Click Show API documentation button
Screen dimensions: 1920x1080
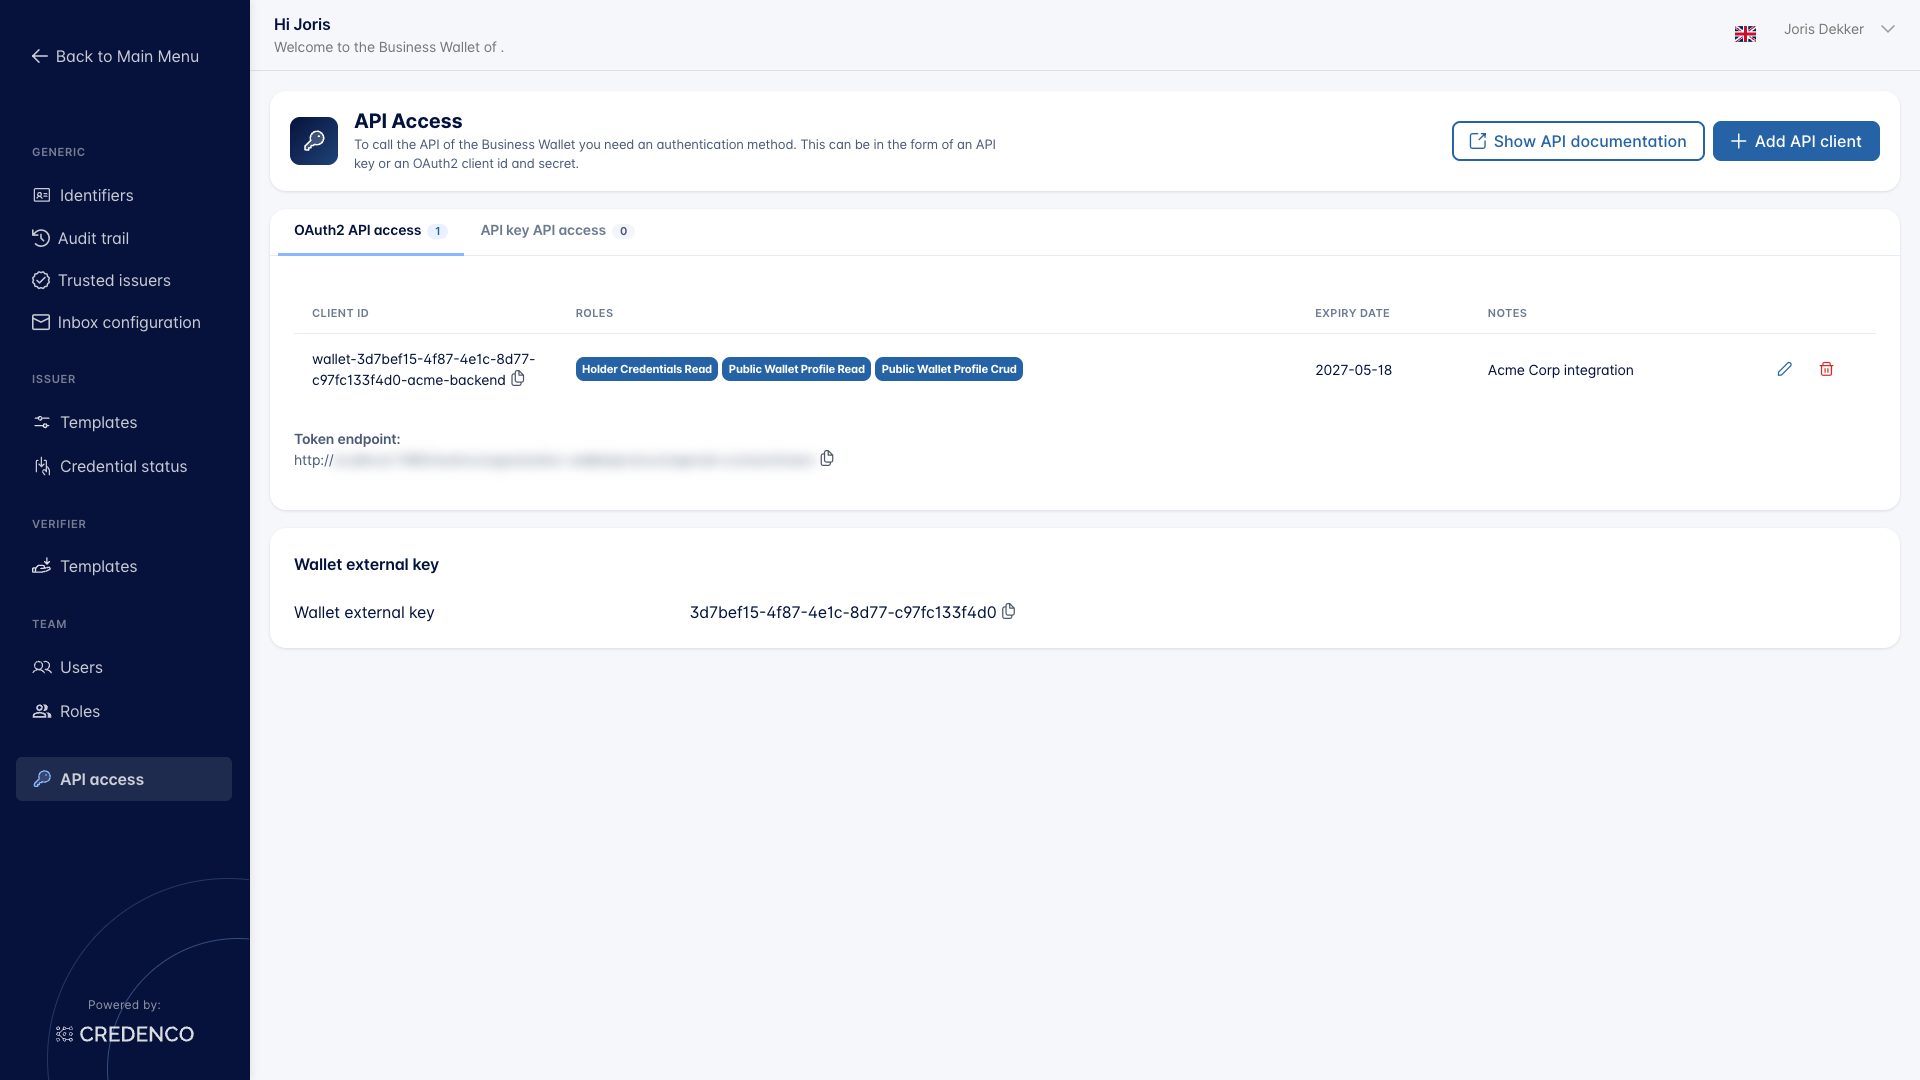point(1577,141)
